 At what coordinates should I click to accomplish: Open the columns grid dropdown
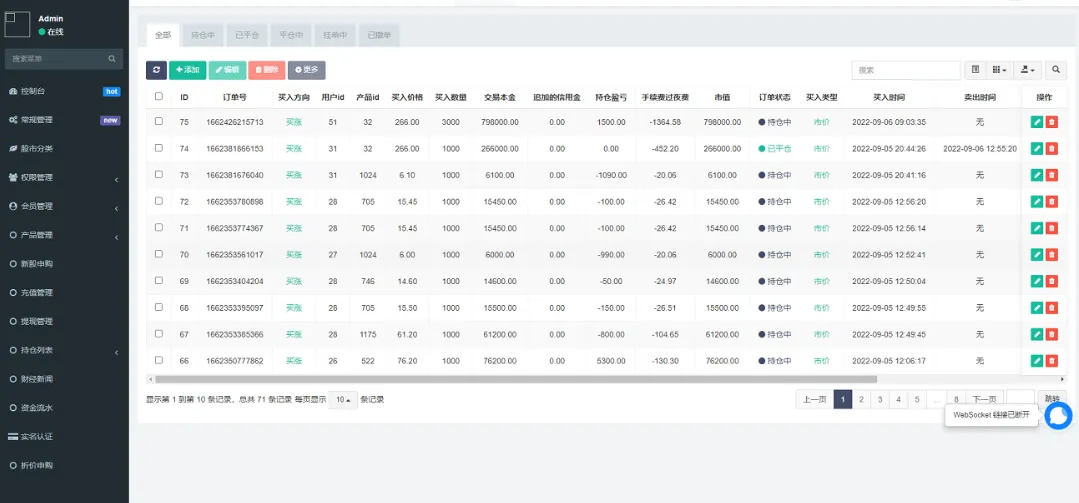click(1000, 70)
